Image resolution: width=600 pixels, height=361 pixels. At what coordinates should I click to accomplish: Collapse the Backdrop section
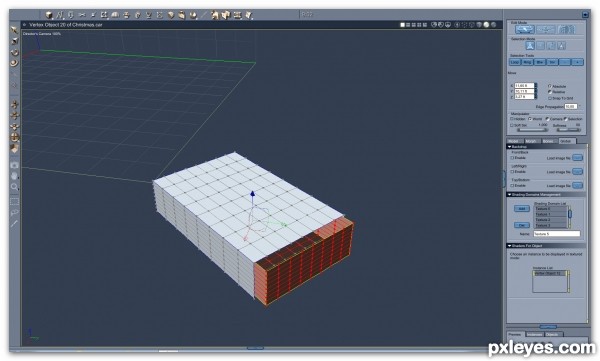(510, 147)
